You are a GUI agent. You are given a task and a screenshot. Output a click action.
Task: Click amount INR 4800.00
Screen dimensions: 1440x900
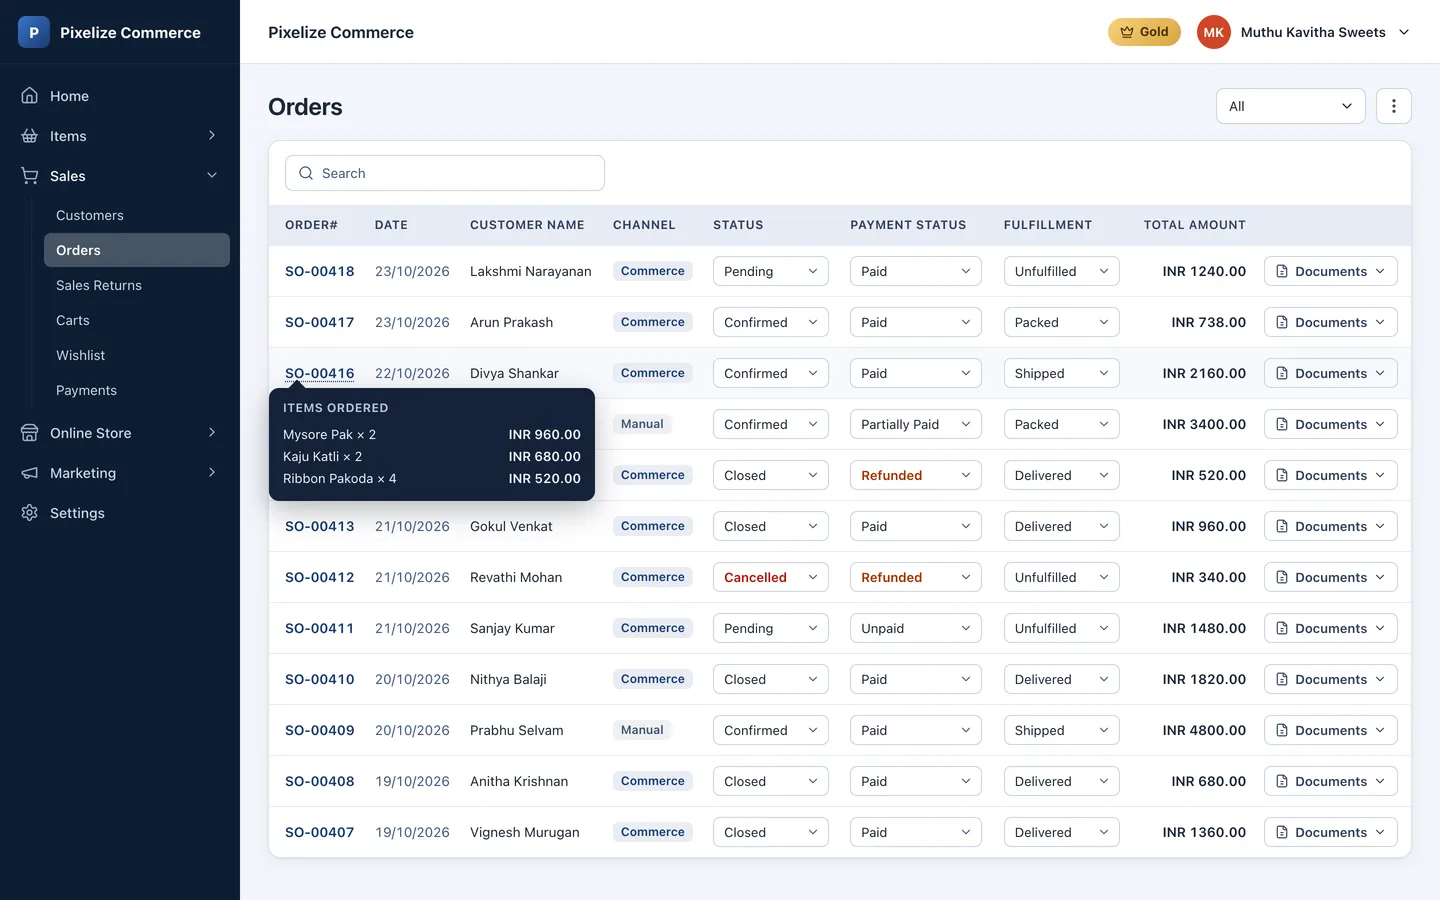point(1204,730)
